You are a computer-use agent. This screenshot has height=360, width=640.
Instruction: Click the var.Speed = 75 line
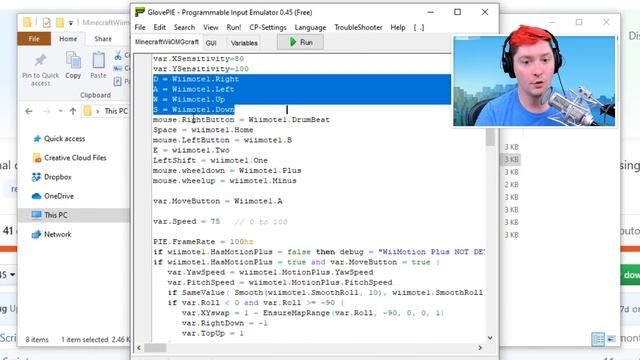pyautogui.click(x=220, y=222)
